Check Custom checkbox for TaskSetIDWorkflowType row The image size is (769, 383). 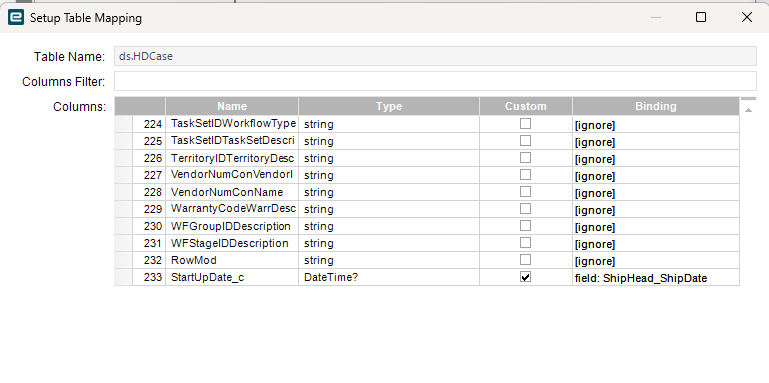(525, 124)
